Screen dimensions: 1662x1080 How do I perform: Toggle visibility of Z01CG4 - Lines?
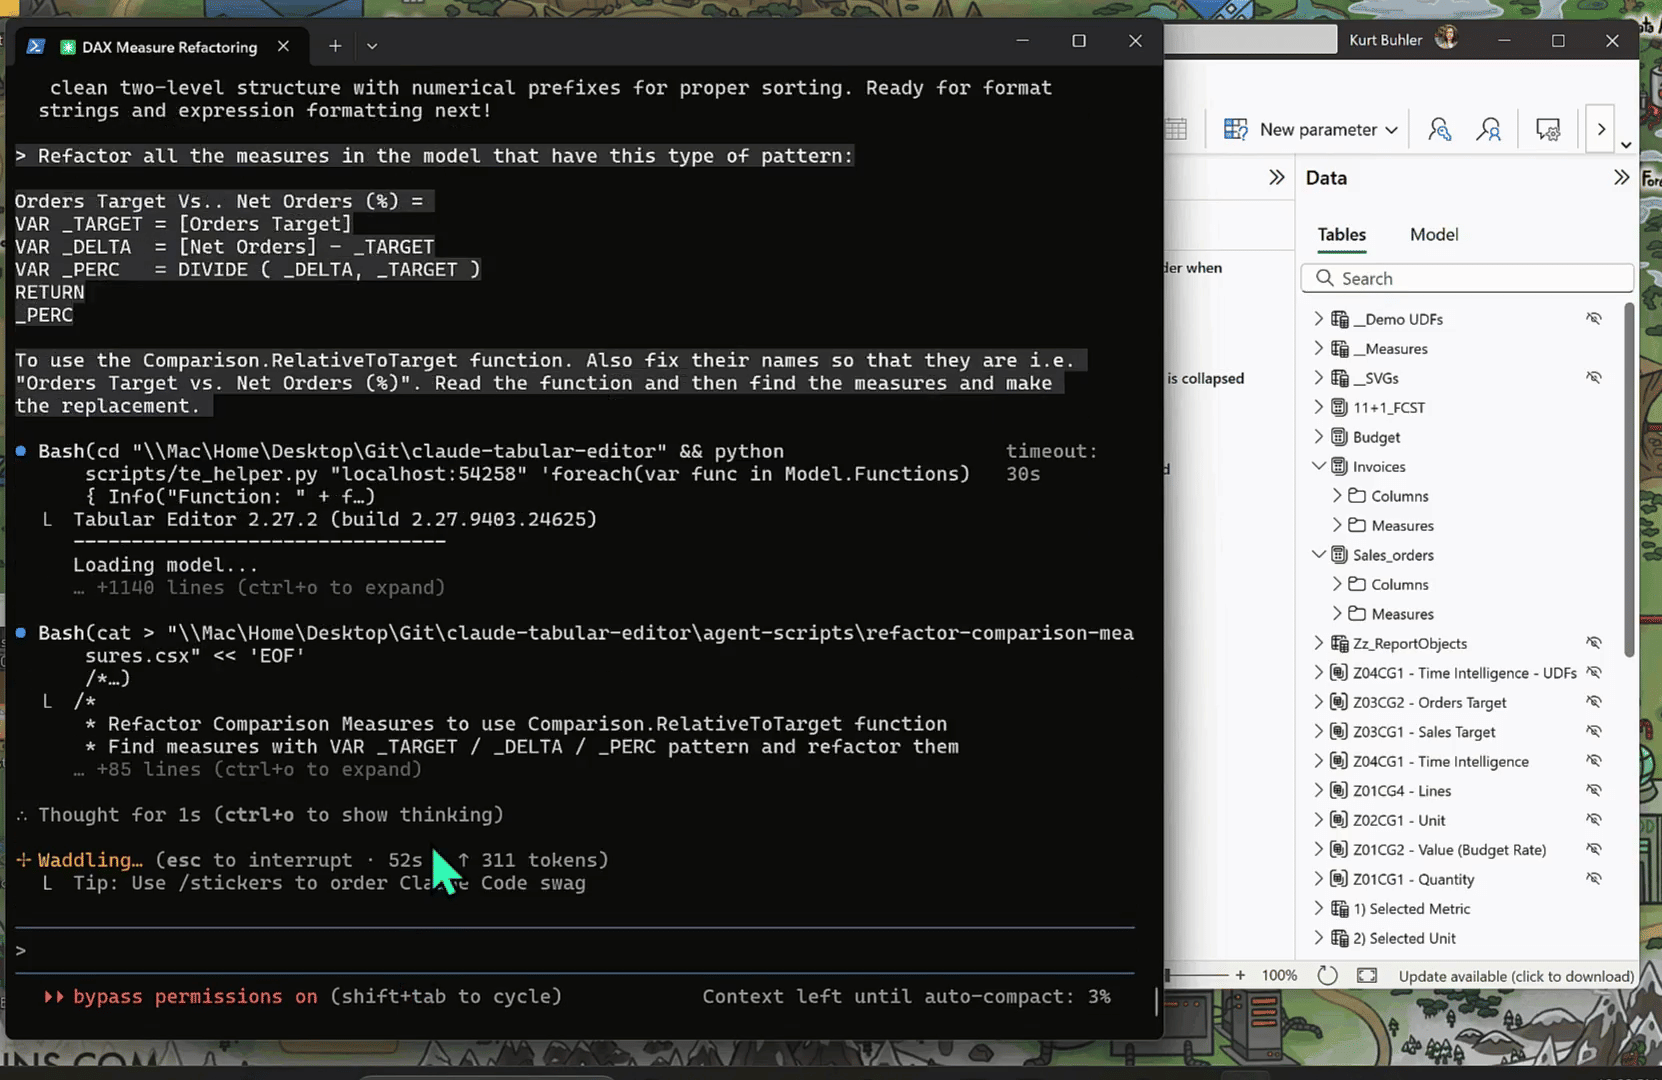(x=1594, y=791)
